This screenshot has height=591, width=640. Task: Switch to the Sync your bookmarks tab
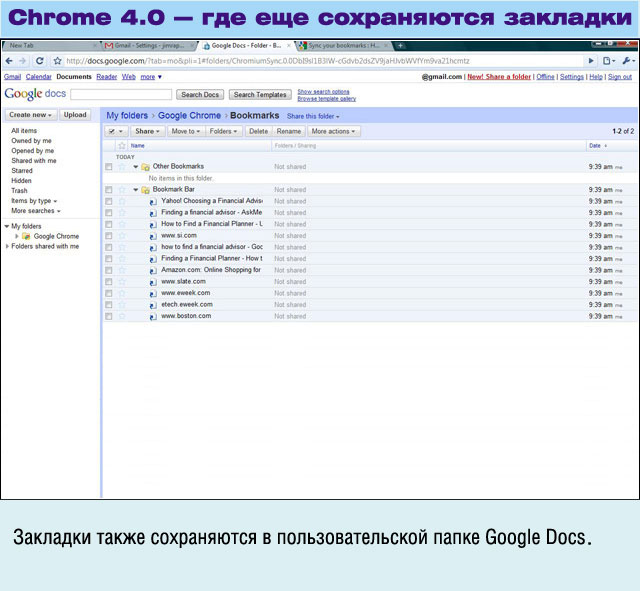(x=344, y=46)
